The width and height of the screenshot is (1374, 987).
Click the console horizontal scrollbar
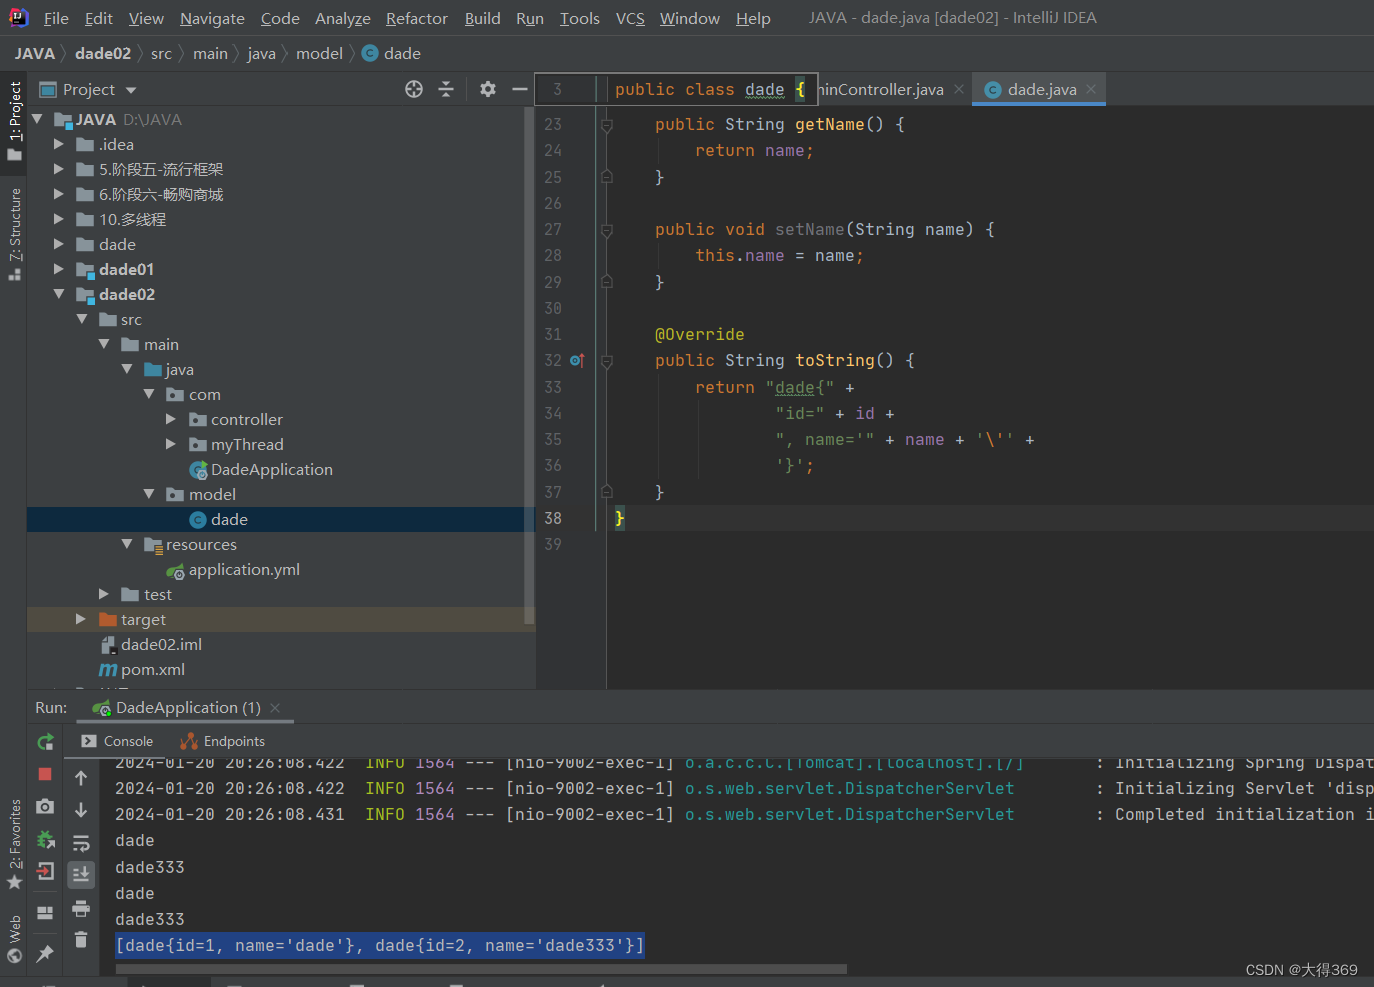(x=480, y=968)
